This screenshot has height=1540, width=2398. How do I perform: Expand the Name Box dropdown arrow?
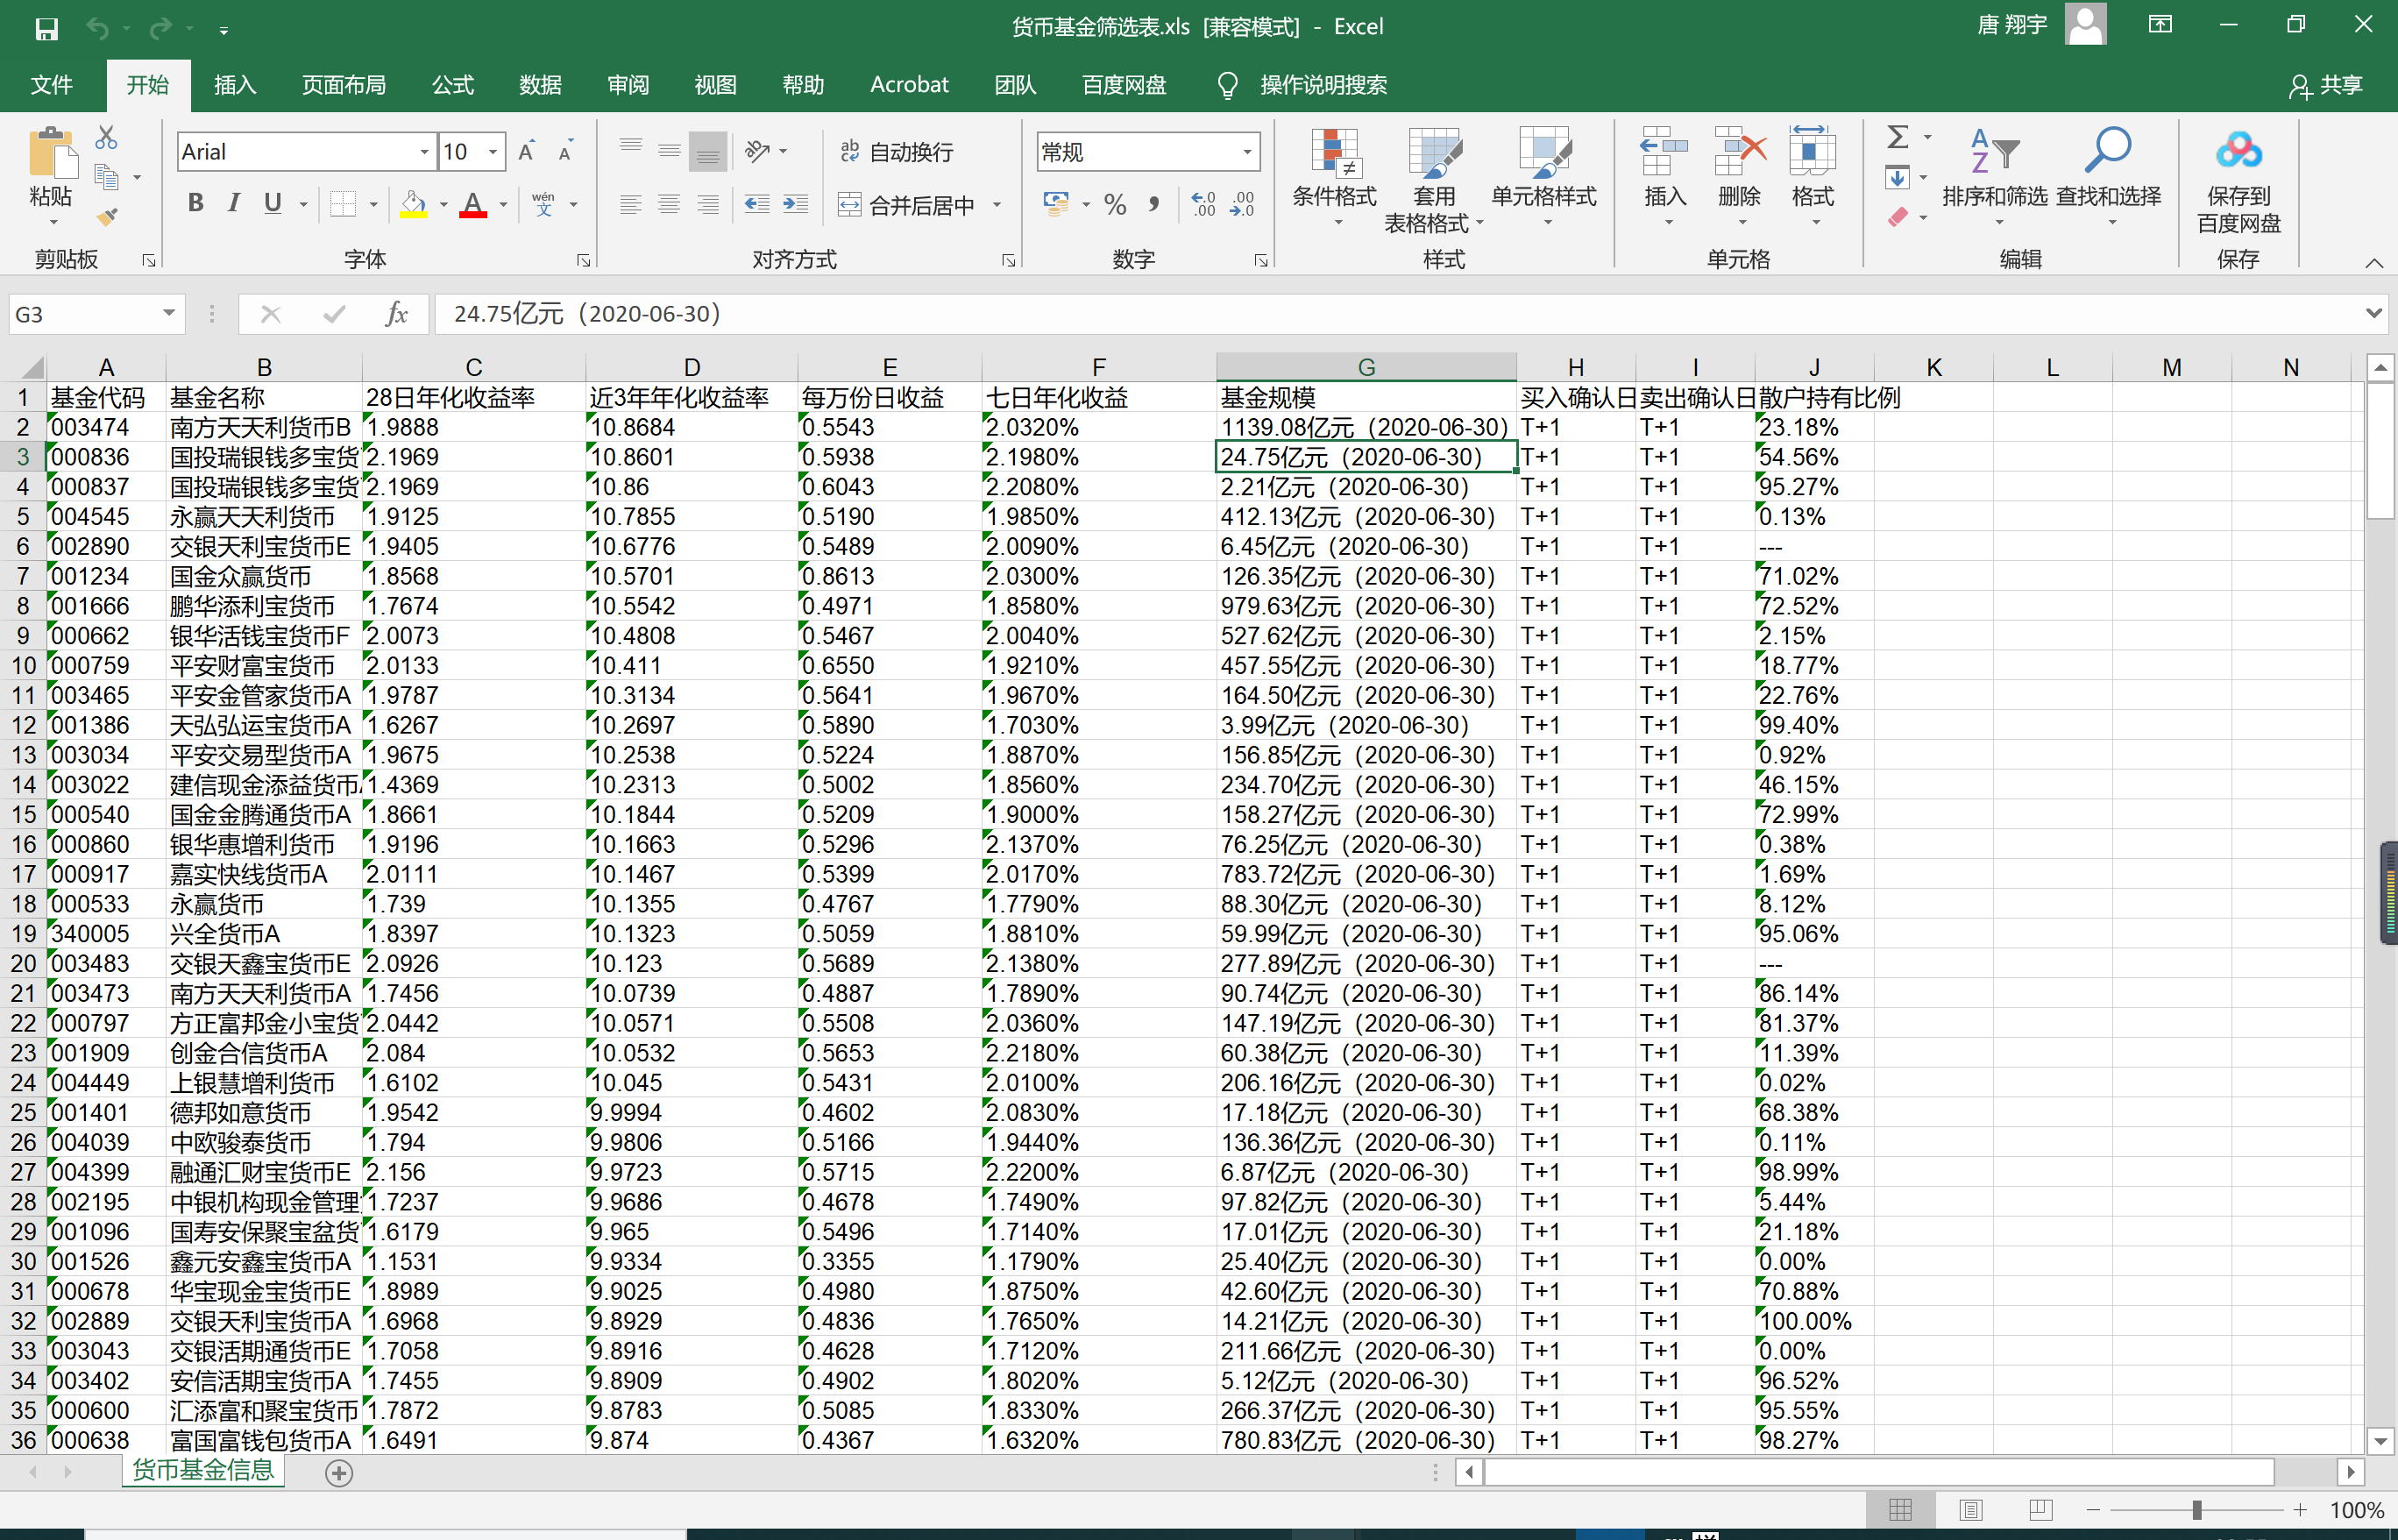(x=169, y=314)
